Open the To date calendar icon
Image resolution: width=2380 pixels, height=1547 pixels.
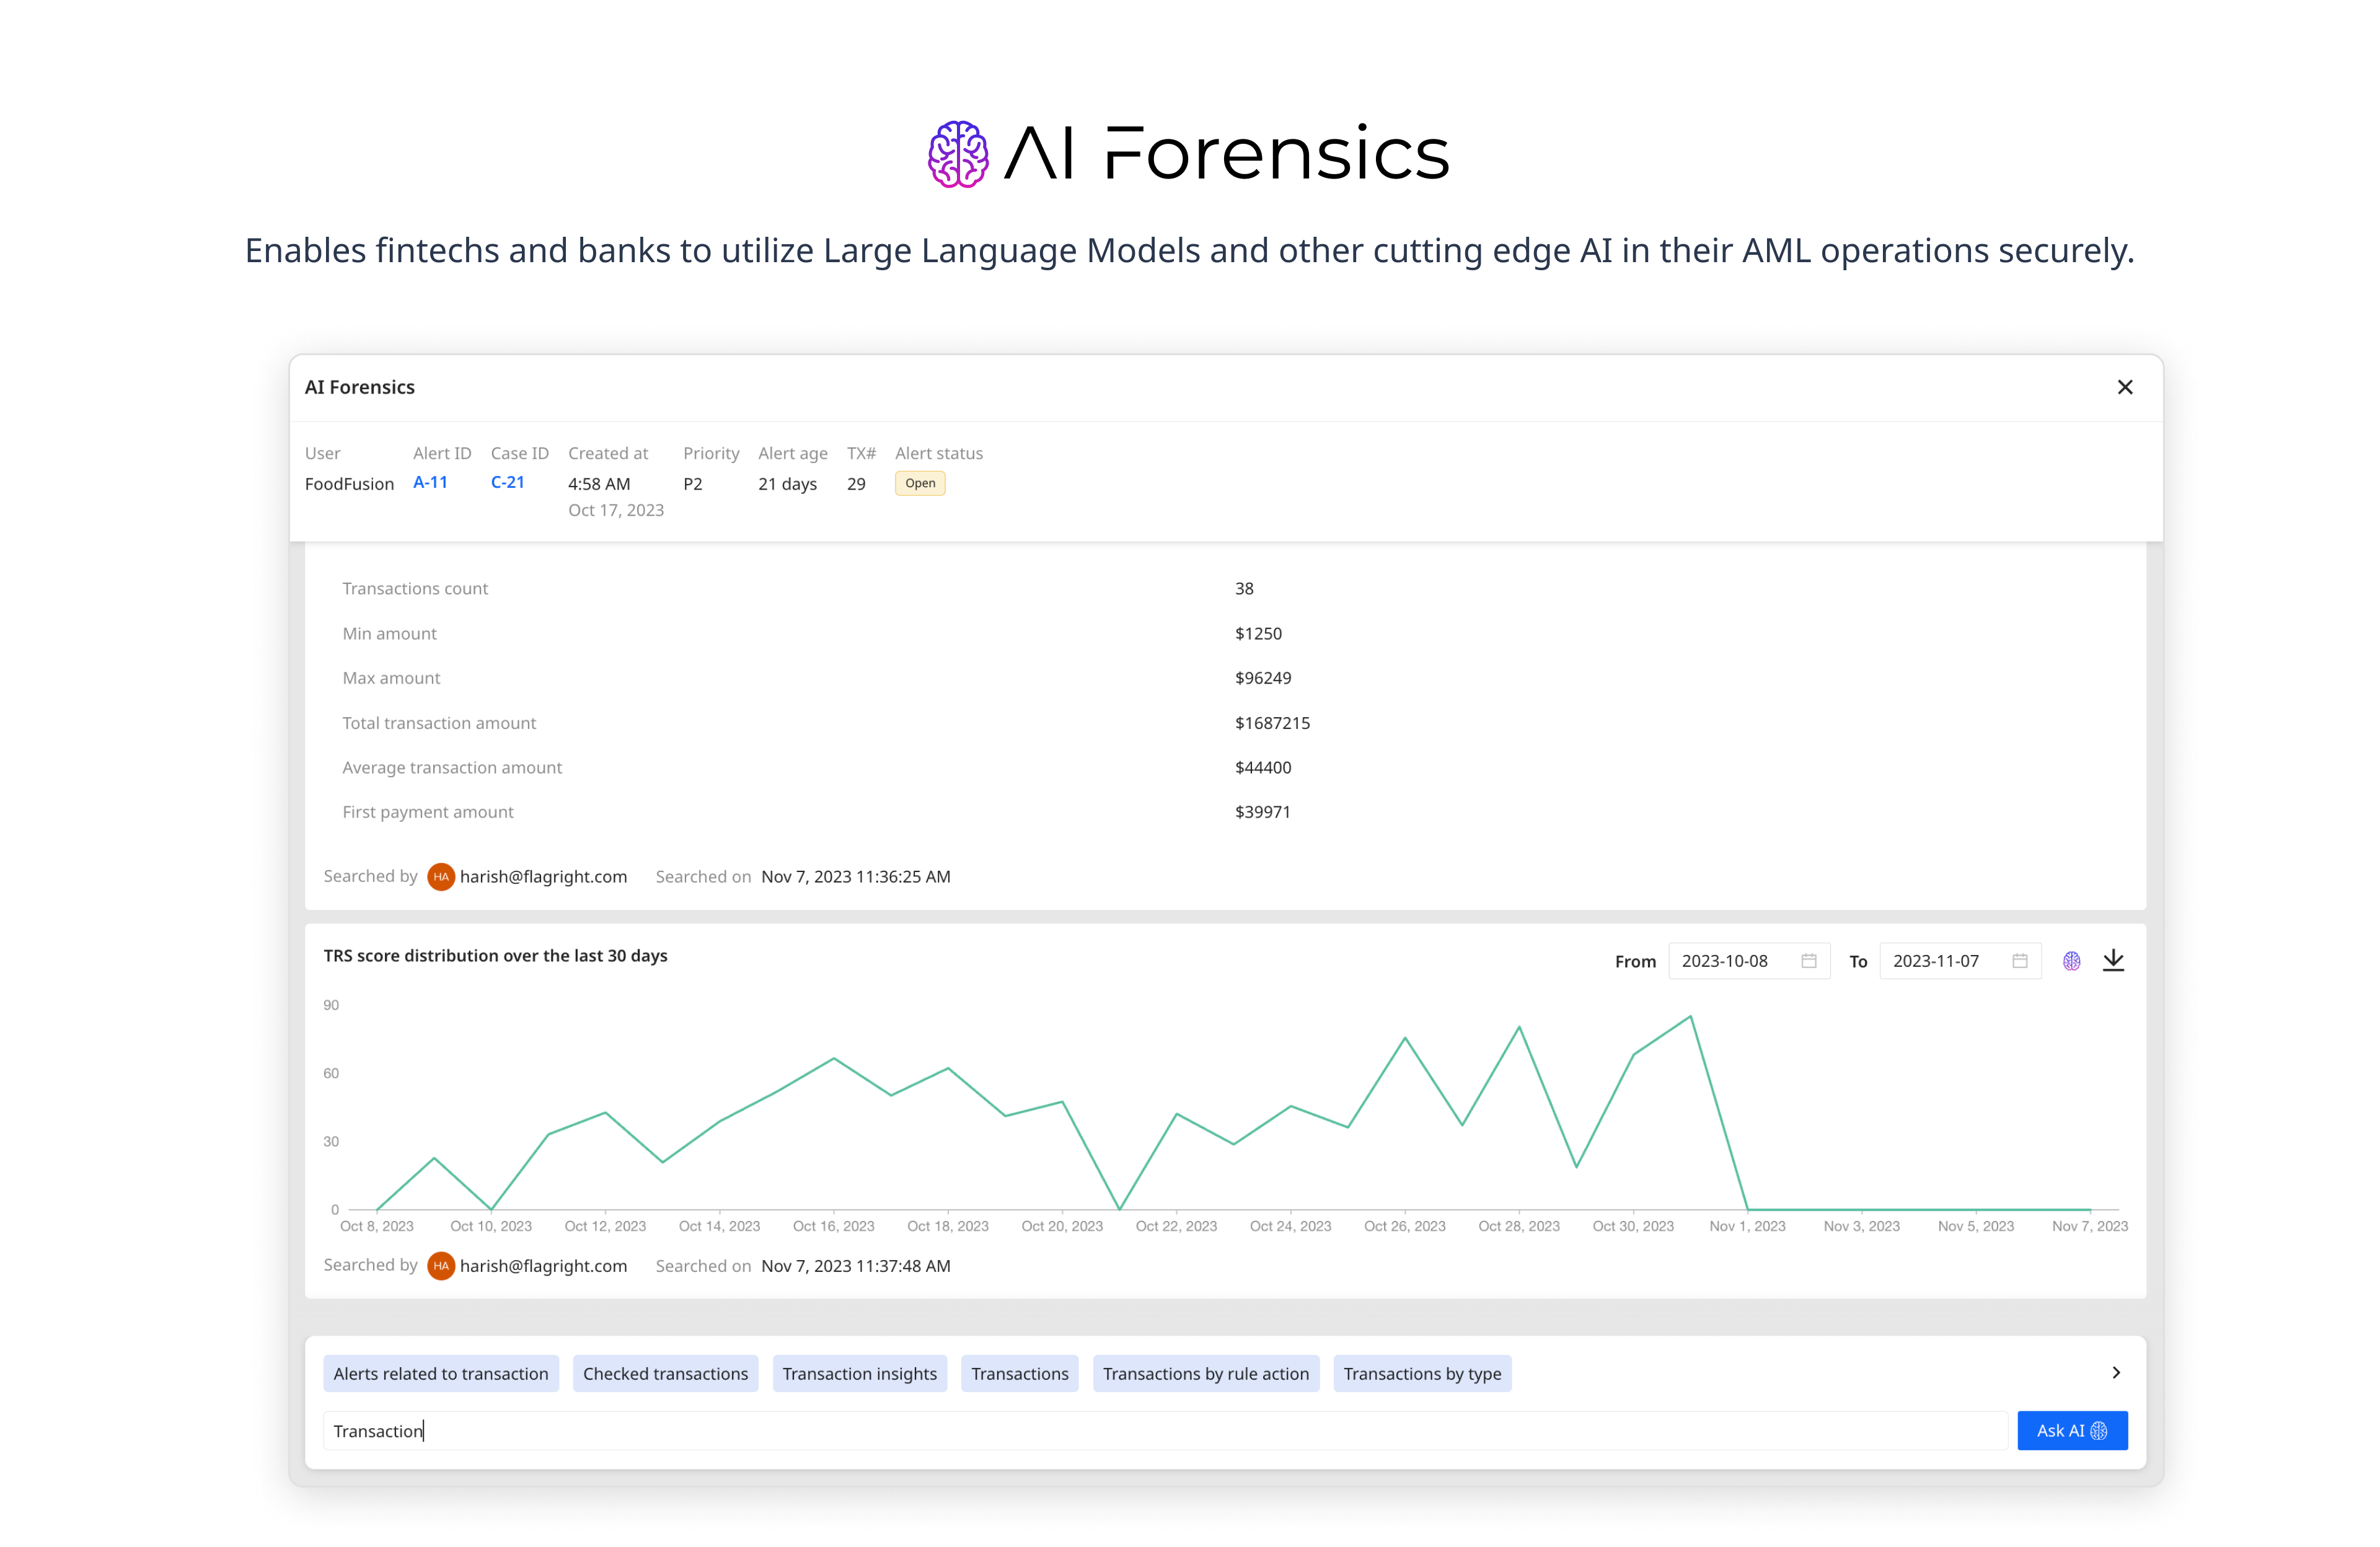2019,961
